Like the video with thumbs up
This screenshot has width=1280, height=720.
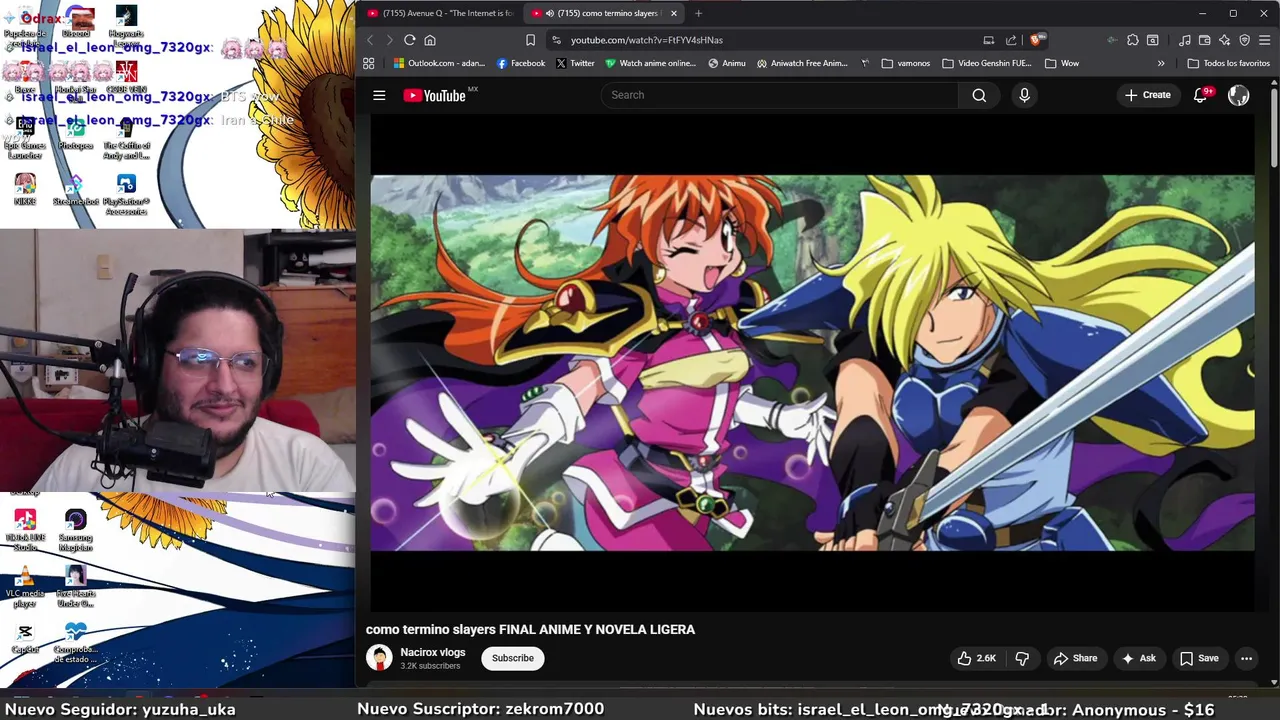click(976, 658)
